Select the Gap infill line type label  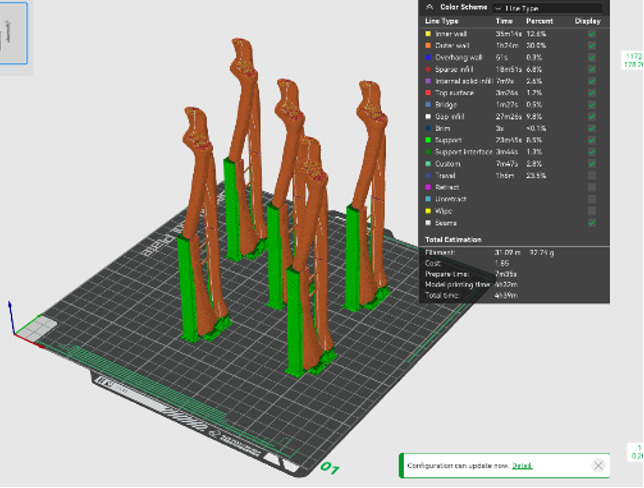(x=449, y=117)
